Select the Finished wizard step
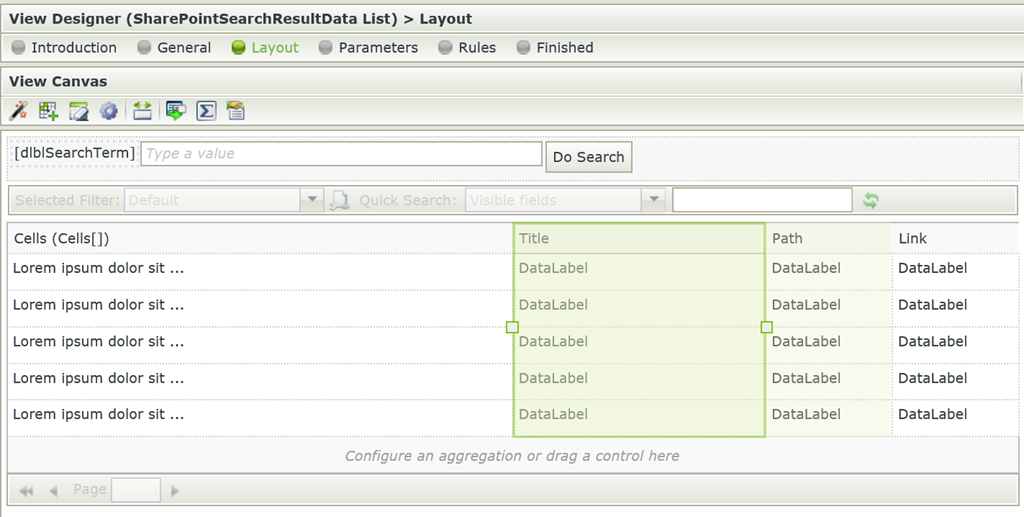 [555, 48]
